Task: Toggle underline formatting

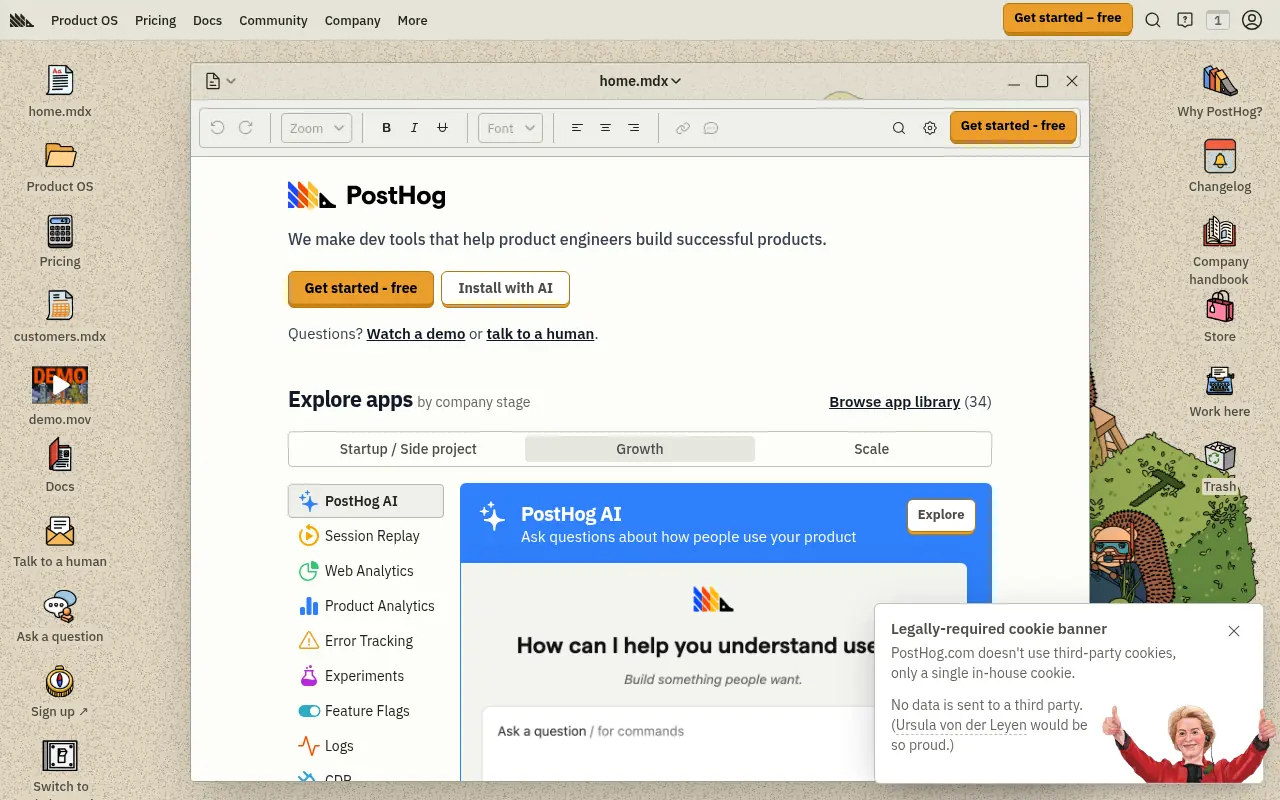Action: (442, 127)
